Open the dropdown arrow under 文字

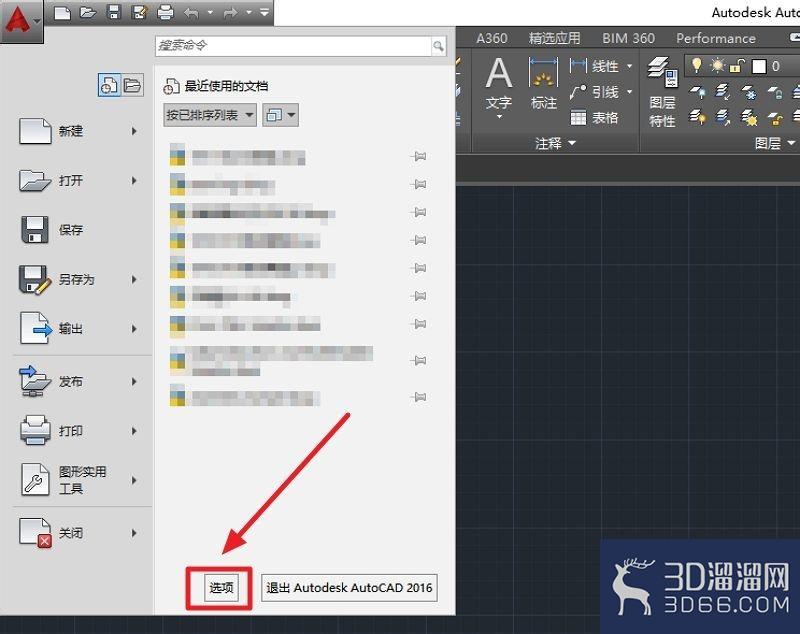(x=499, y=117)
